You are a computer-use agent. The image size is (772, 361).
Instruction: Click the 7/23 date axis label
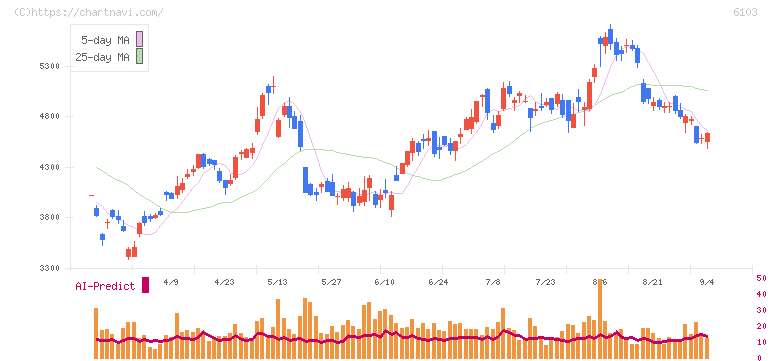(546, 282)
